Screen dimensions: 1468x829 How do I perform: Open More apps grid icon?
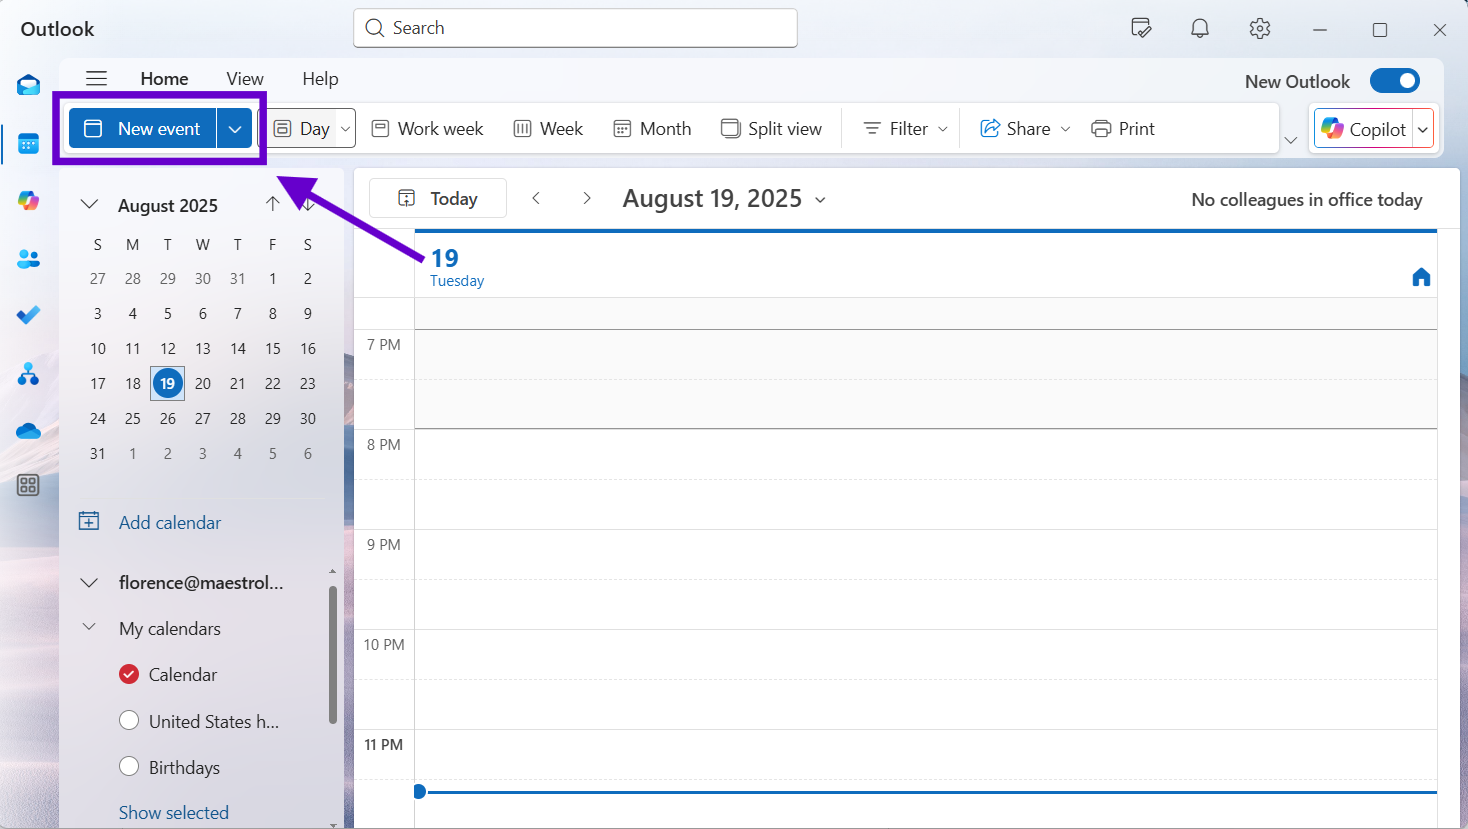coord(28,486)
